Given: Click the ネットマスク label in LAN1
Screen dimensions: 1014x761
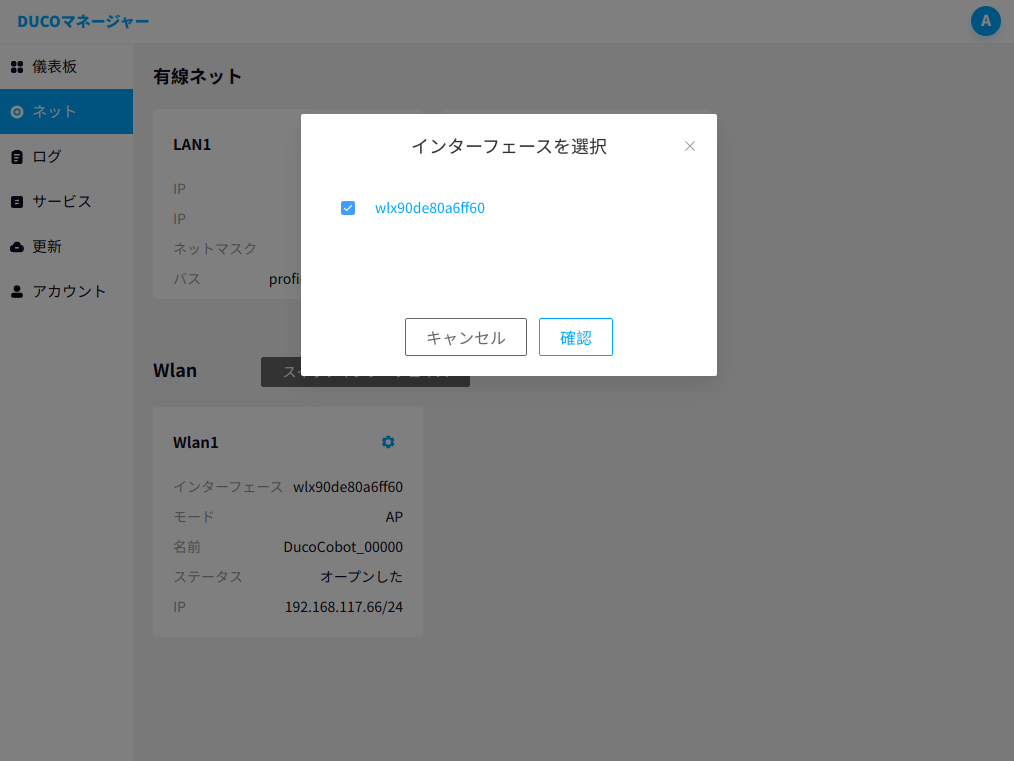Looking at the screenshot, I should (215, 249).
